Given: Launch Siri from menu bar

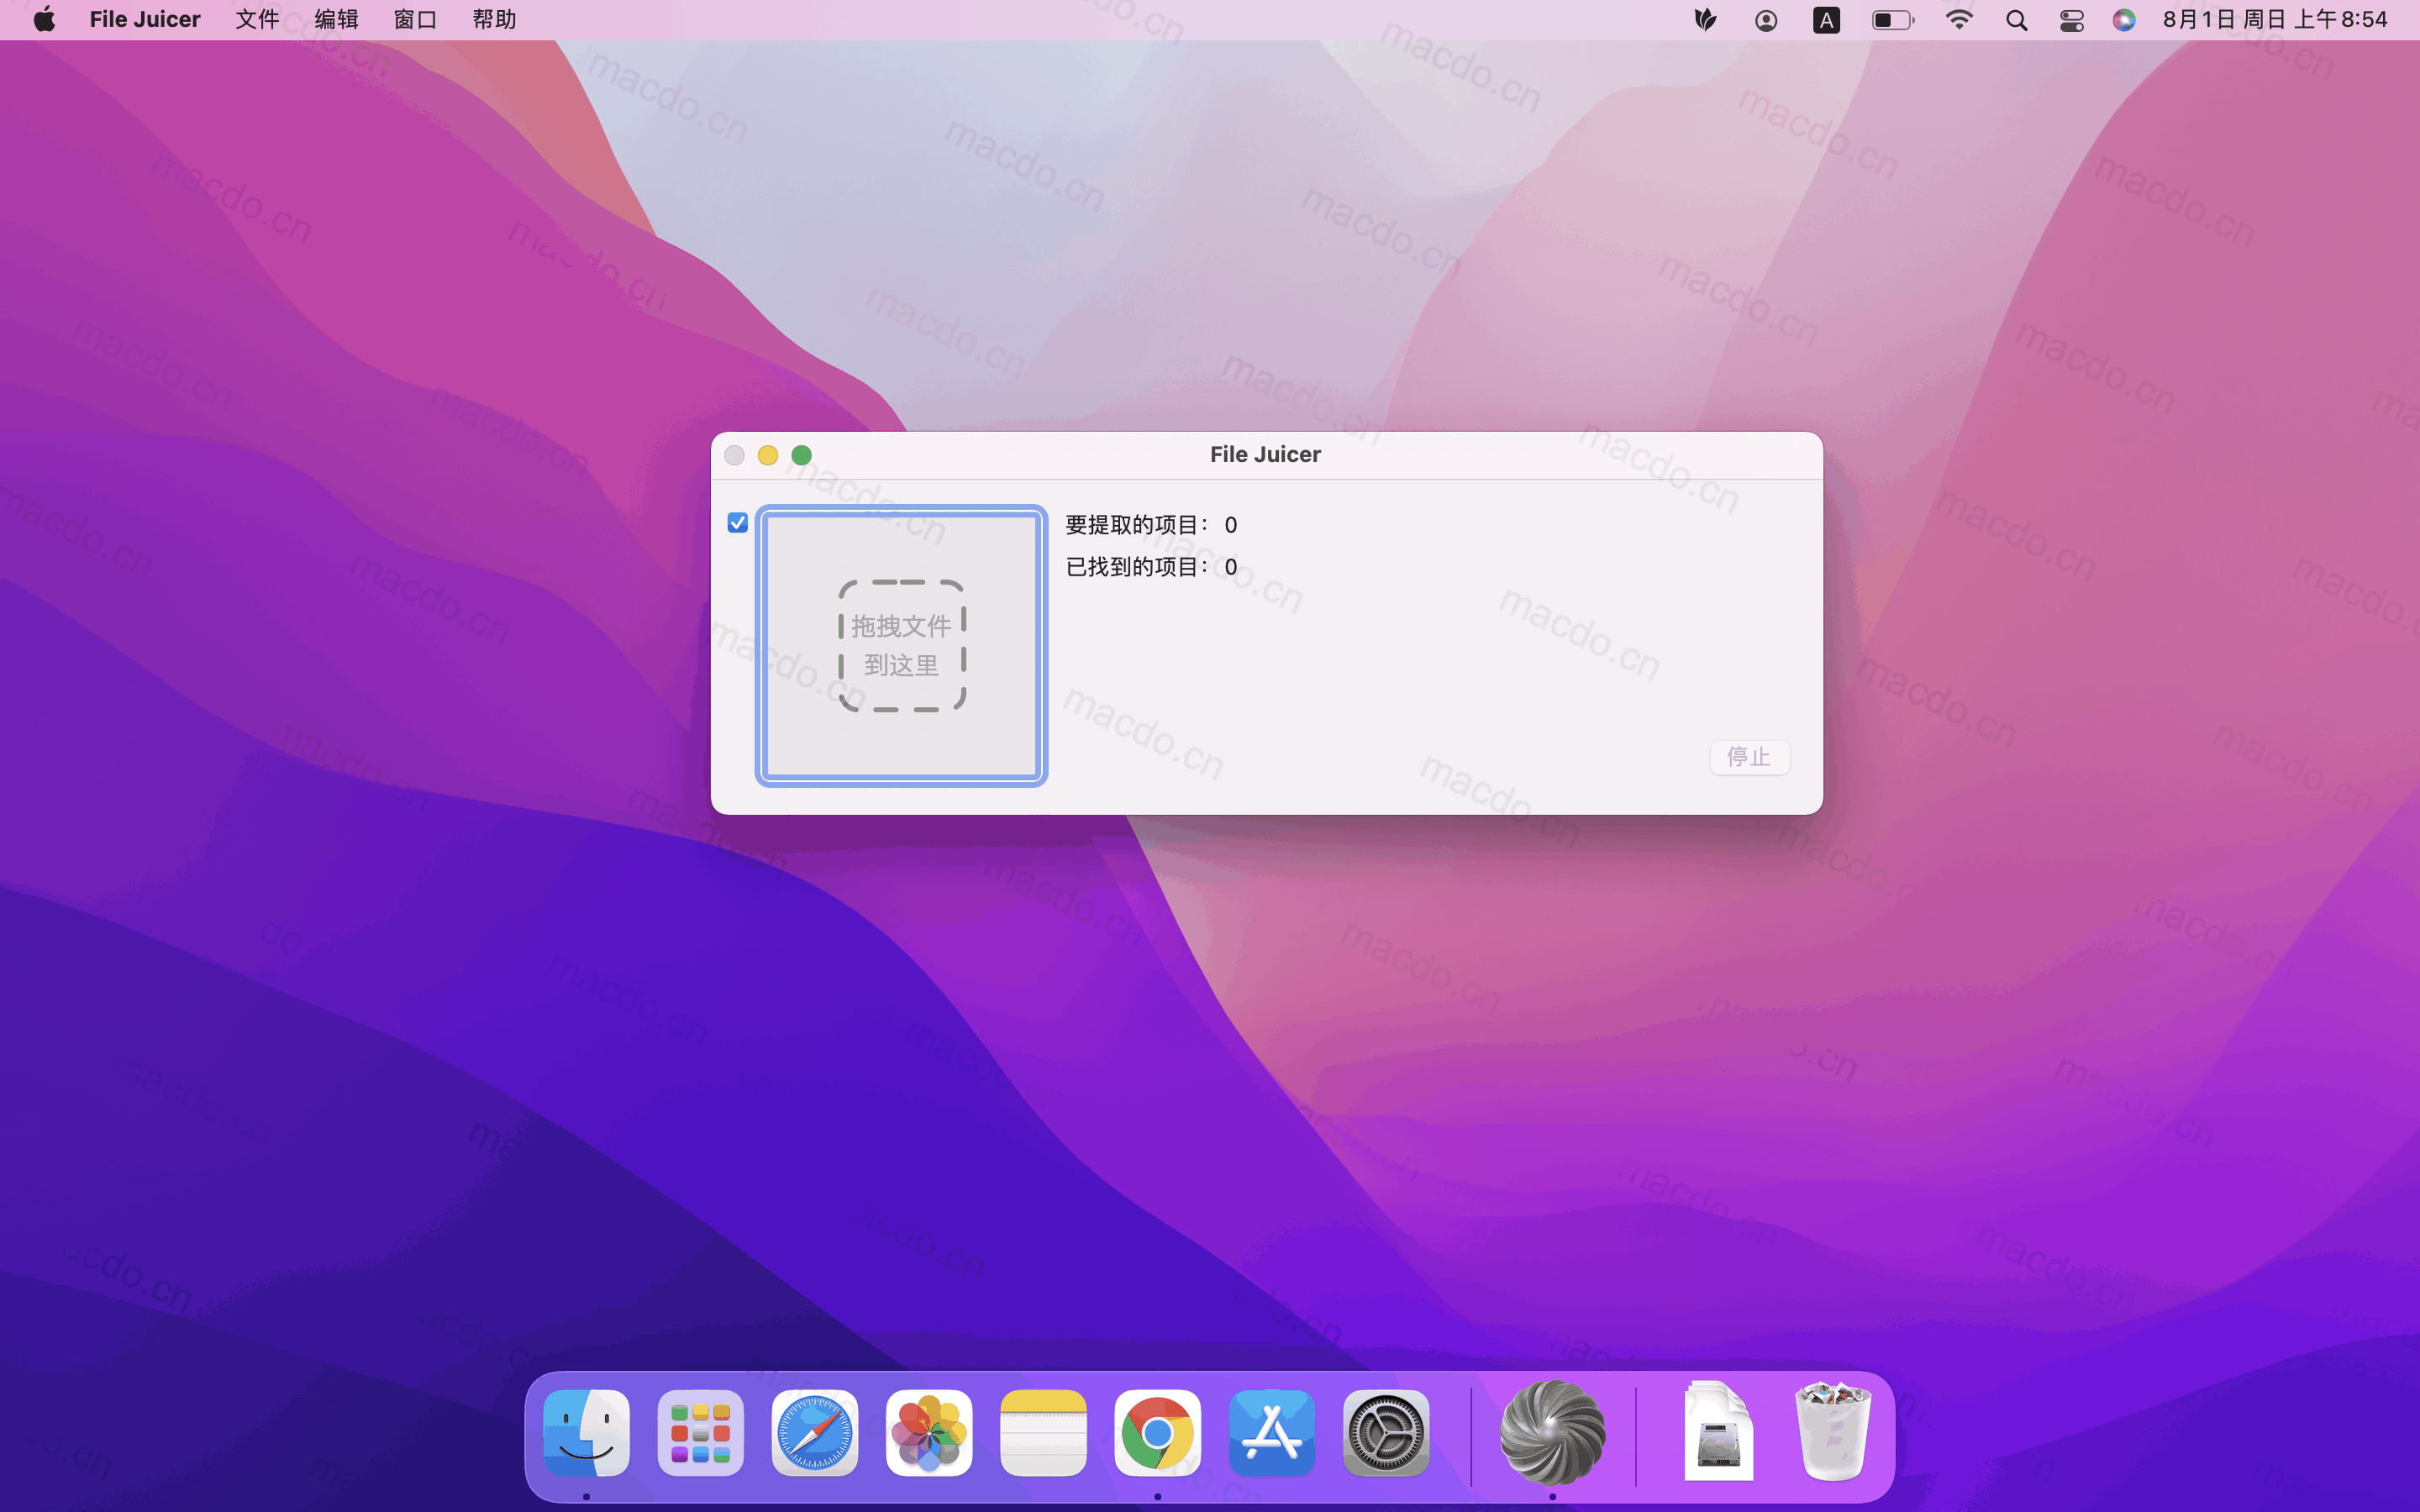Looking at the screenshot, I should (x=2124, y=20).
